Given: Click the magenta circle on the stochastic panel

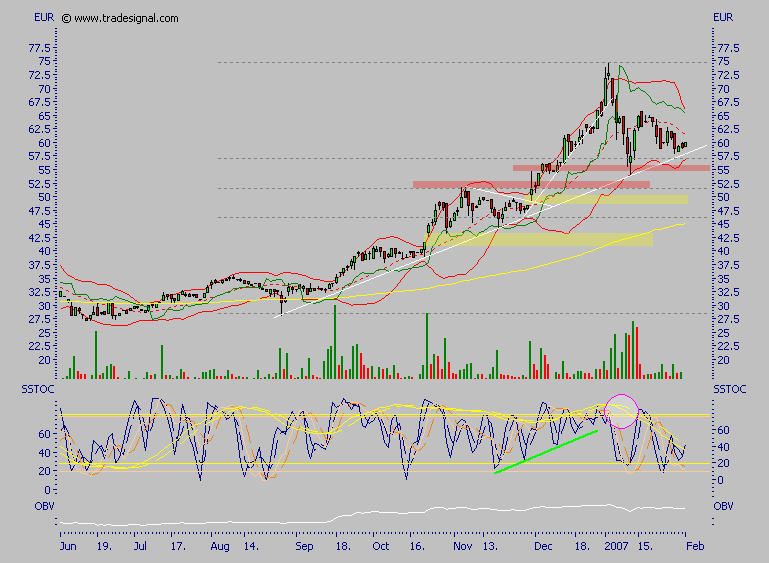Looking at the screenshot, I should pyautogui.click(x=622, y=411).
